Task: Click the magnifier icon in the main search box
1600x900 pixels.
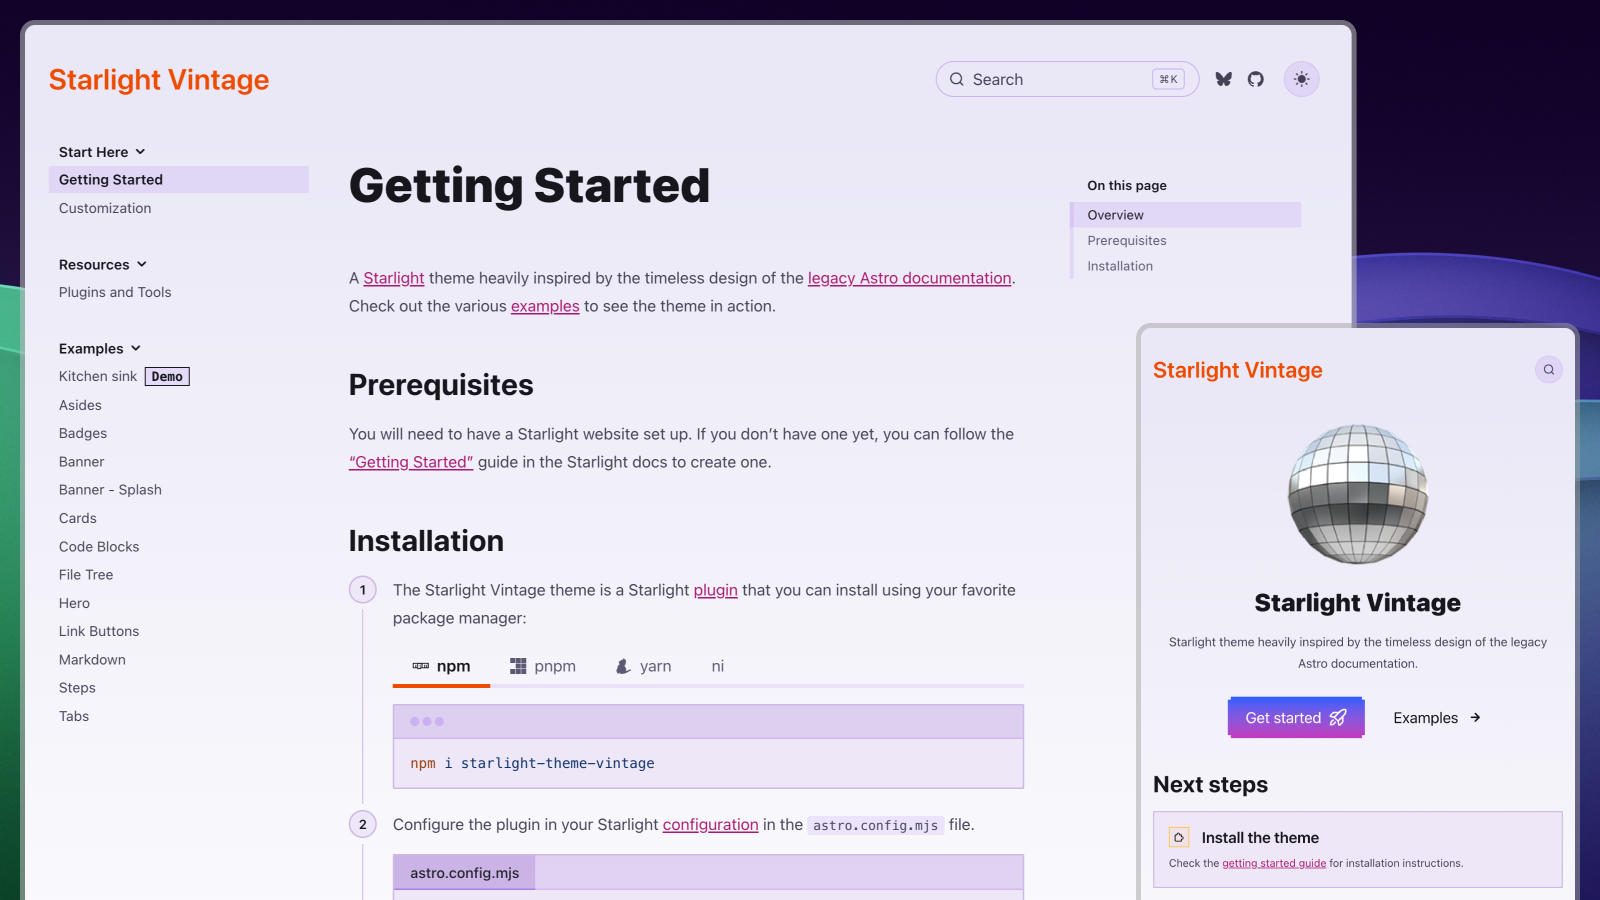Action: point(957,79)
